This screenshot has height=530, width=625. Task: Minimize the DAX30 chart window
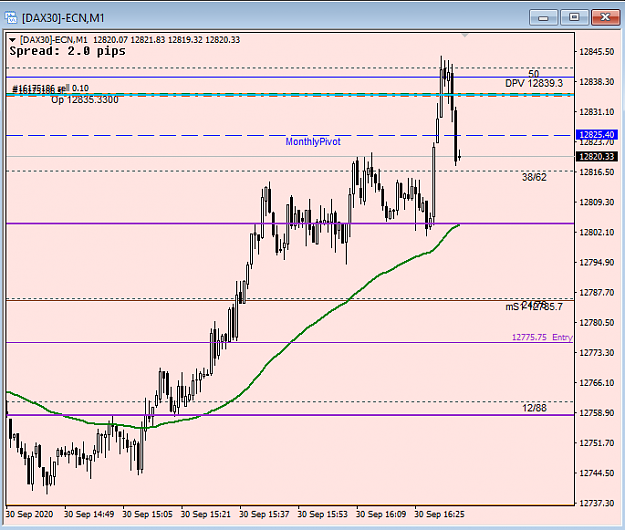click(x=543, y=18)
